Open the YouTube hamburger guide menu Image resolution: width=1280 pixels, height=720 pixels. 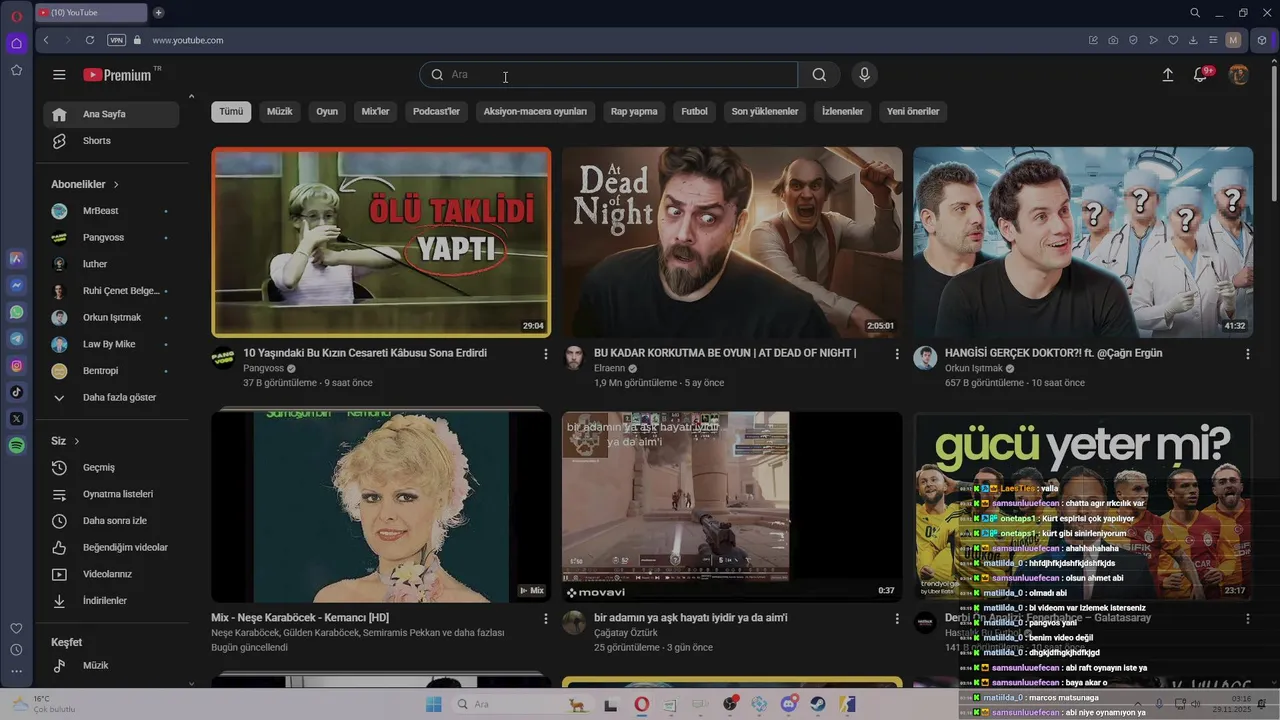[59, 75]
